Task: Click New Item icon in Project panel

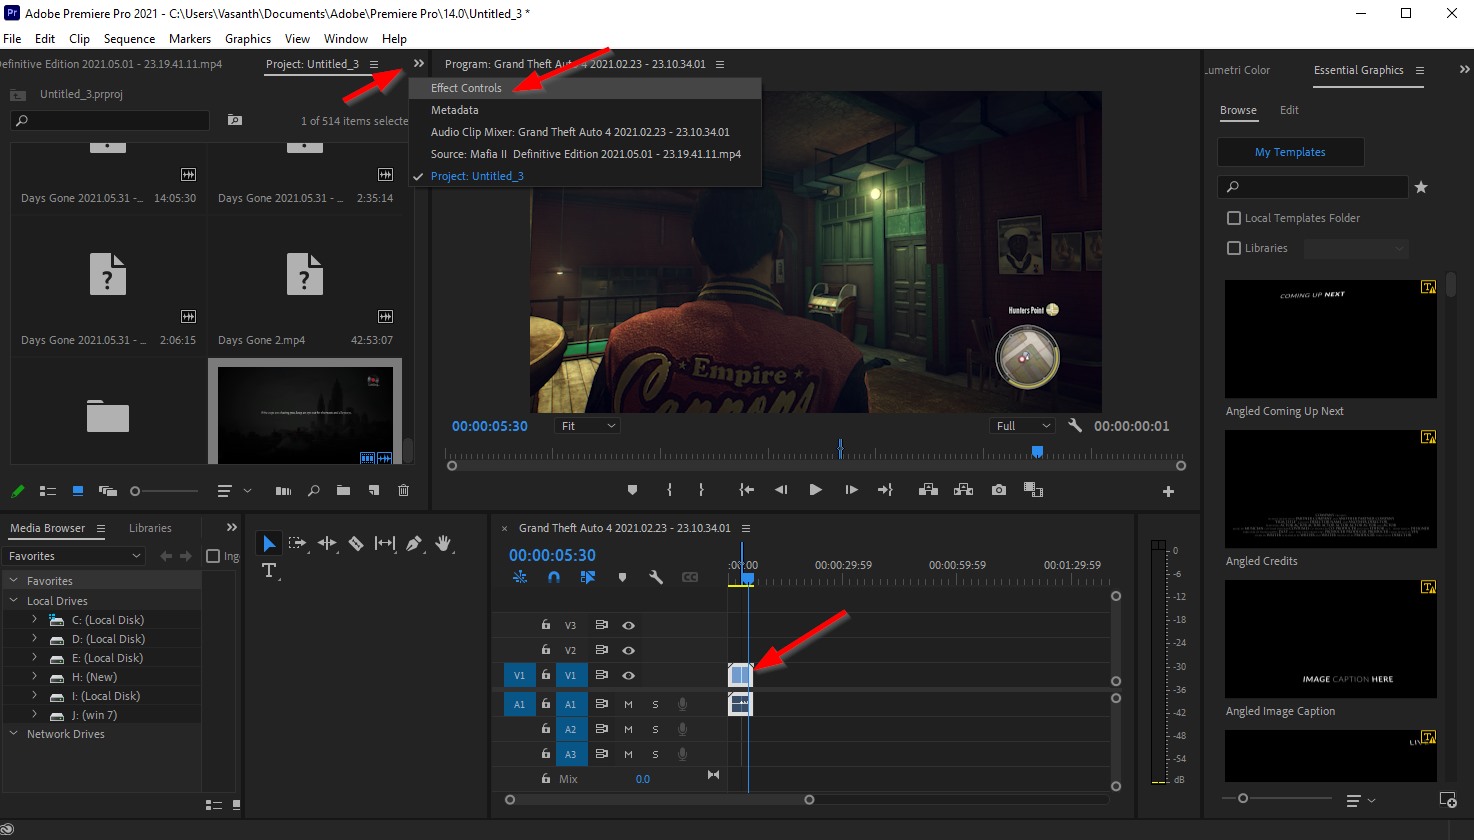Action: coord(373,491)
